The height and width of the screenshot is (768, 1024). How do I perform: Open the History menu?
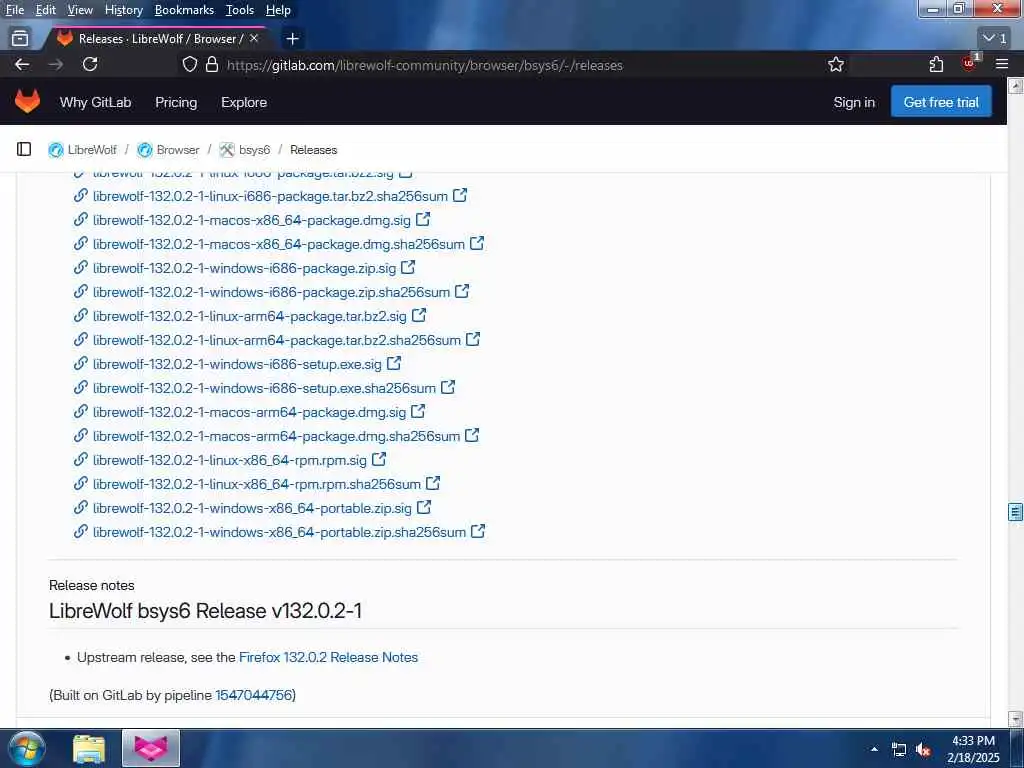[x=124, y=10]
